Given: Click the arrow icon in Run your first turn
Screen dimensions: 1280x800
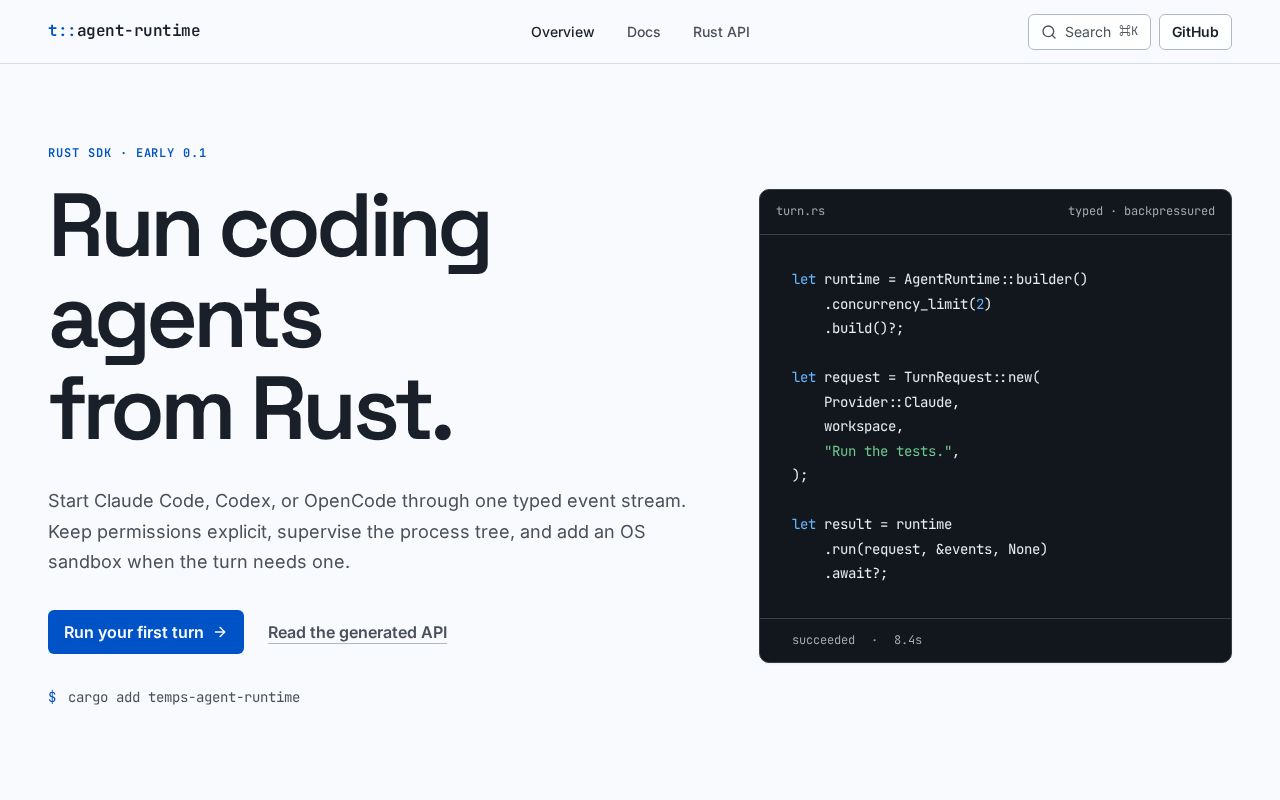Looking at the screenshot, I should pos(220,632).
